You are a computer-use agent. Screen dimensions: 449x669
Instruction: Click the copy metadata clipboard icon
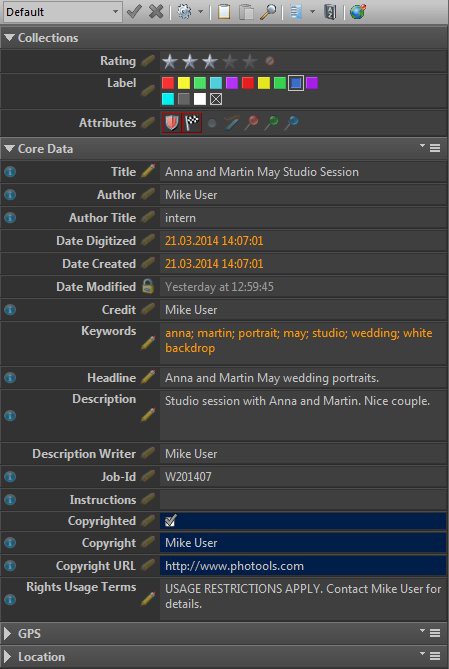tap(224, 12)
